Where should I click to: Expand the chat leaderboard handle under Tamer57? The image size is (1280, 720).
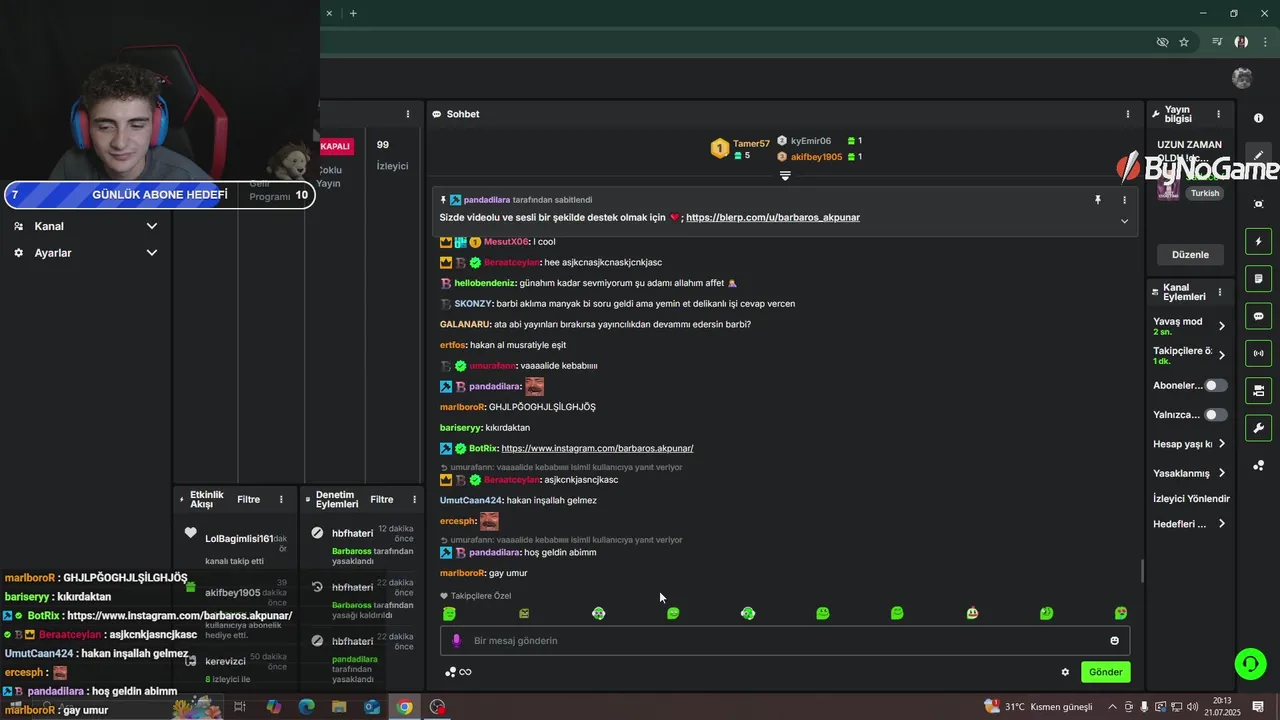(785, 176)
